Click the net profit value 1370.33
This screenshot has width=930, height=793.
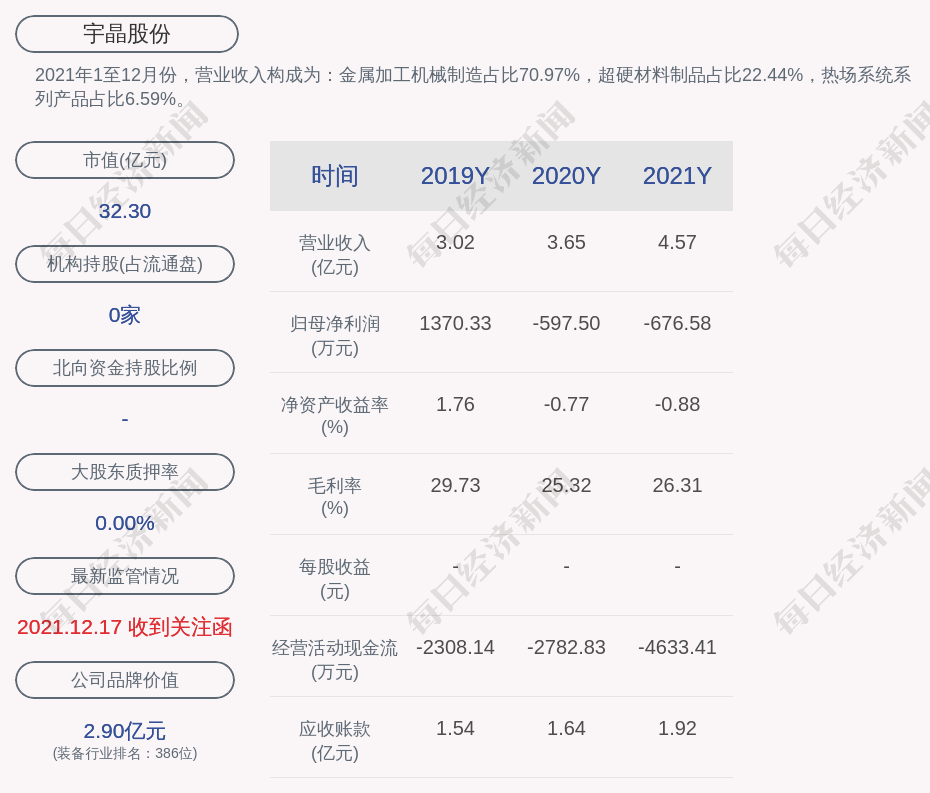pos(456,323)
